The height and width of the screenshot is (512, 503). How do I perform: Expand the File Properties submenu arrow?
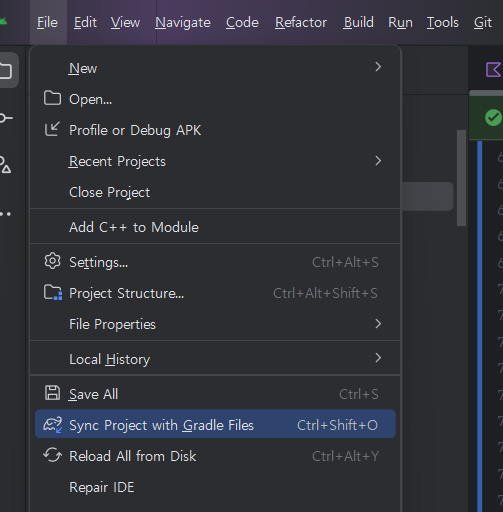(x=378, y=324)
